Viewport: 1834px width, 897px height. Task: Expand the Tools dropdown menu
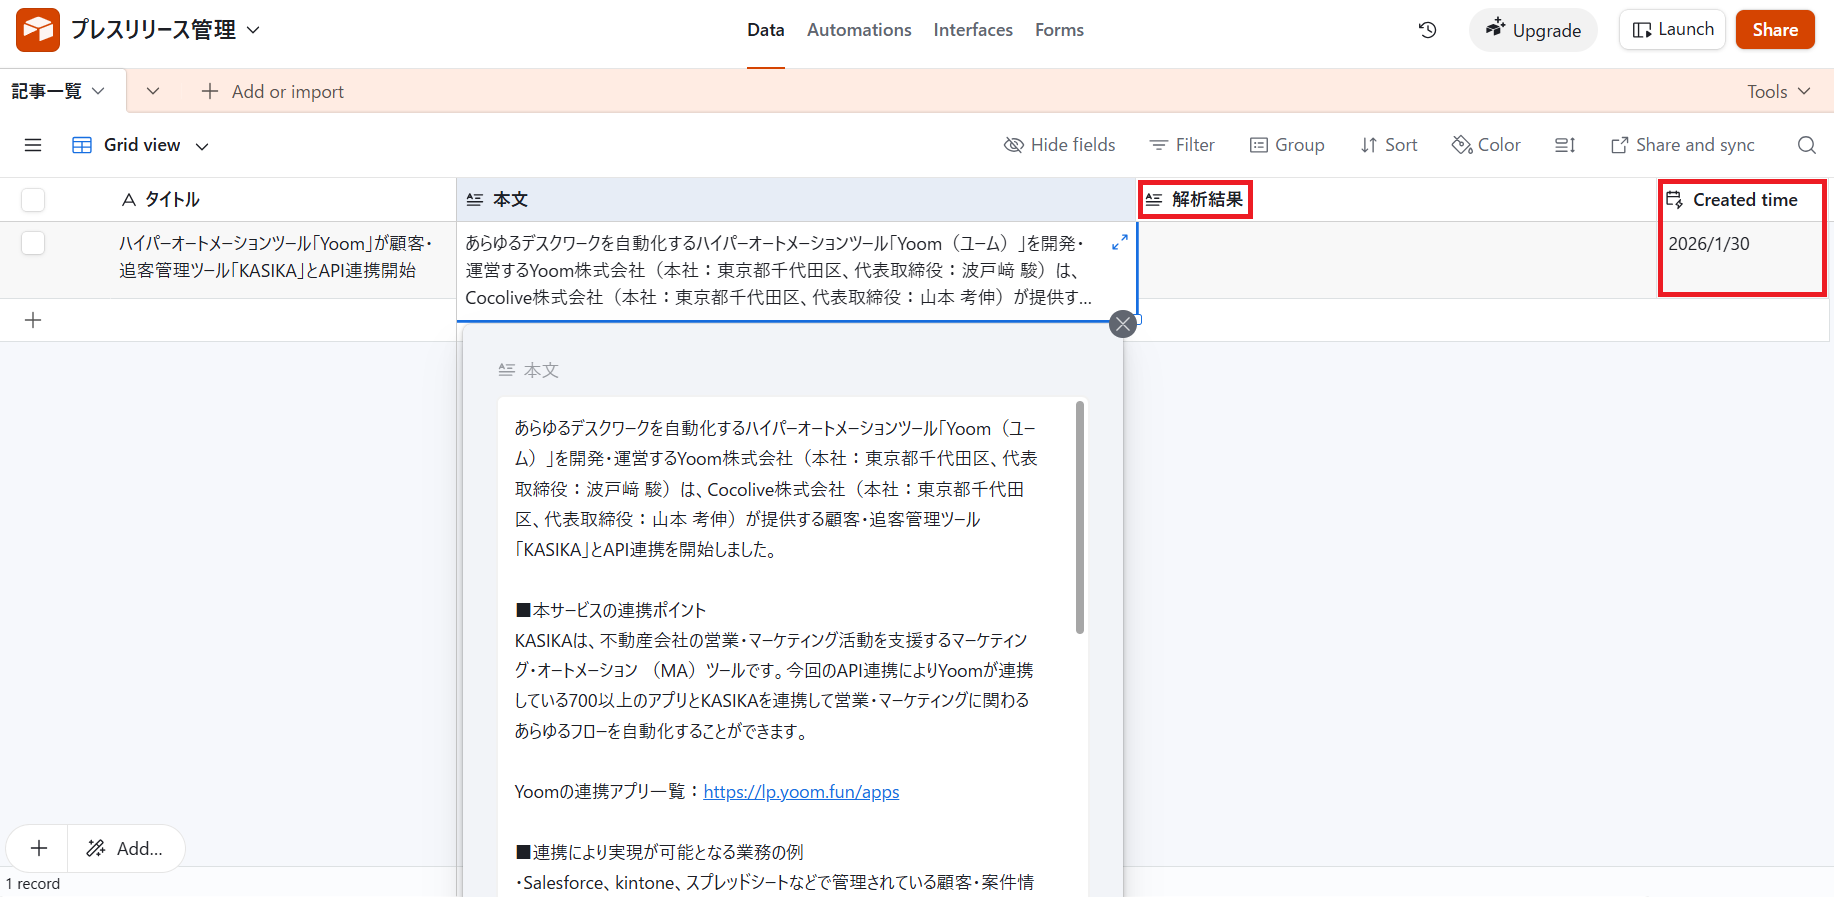(x=1778, y=91)
